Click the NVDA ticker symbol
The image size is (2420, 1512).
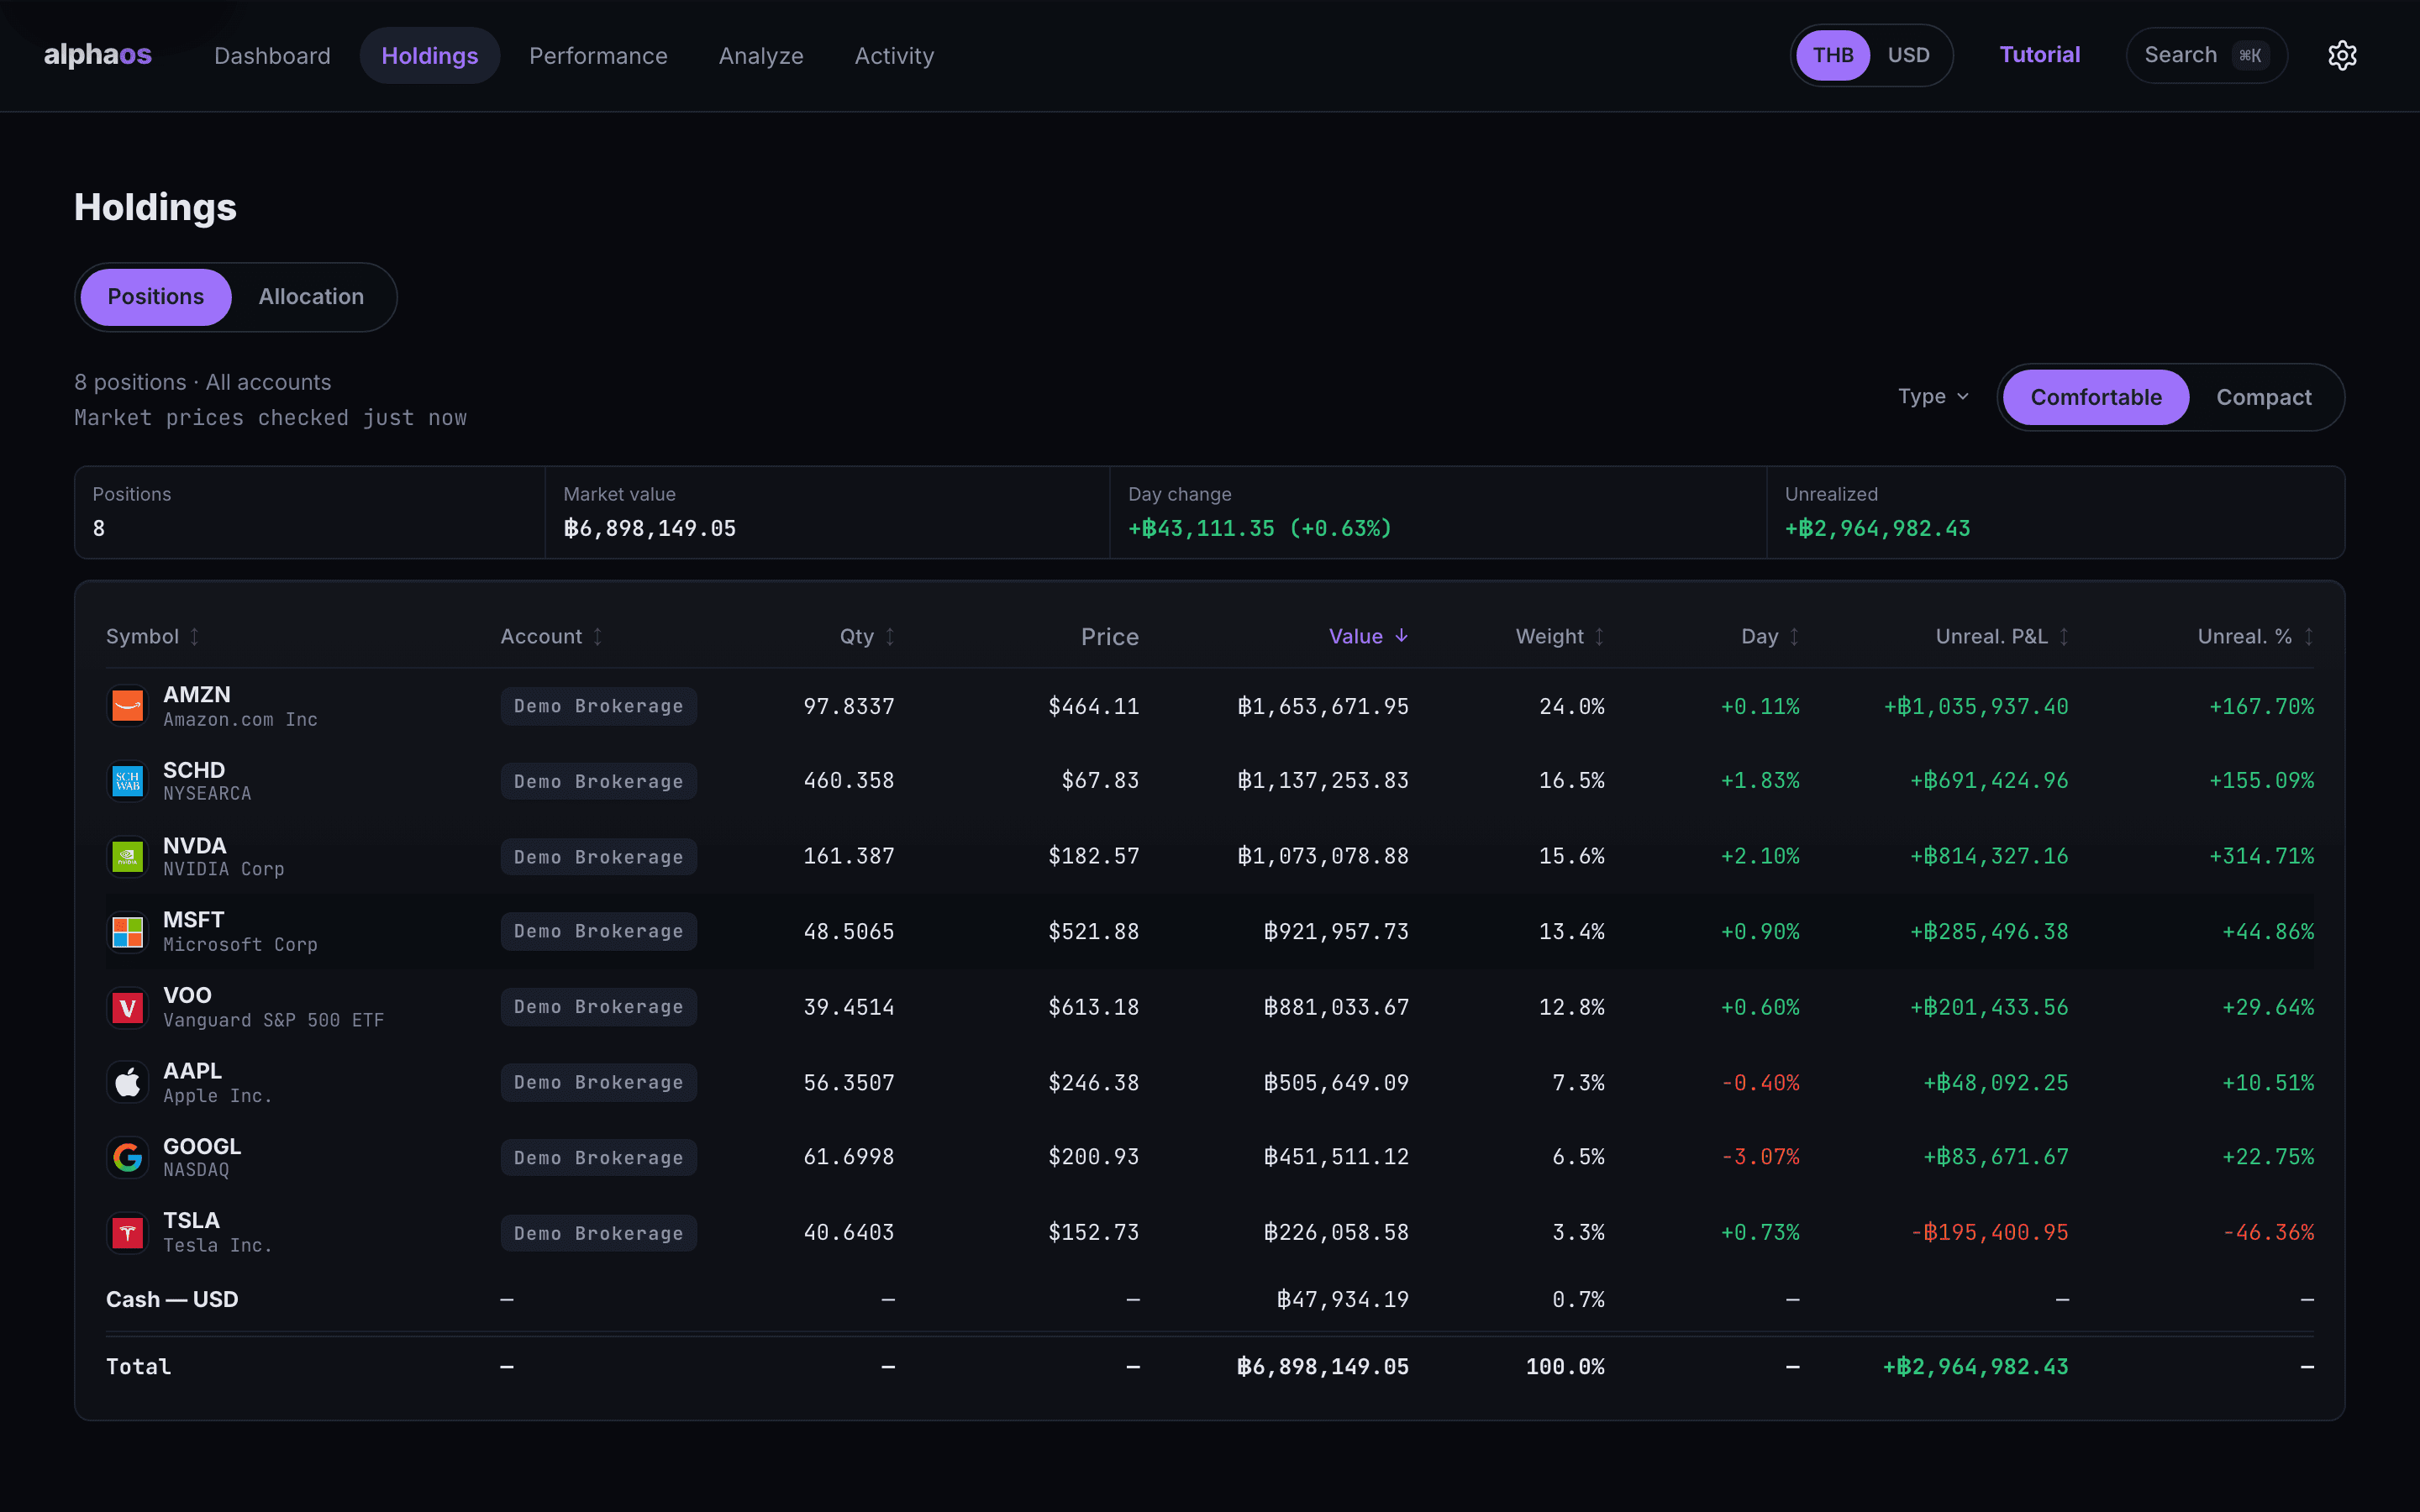point(195,845)
